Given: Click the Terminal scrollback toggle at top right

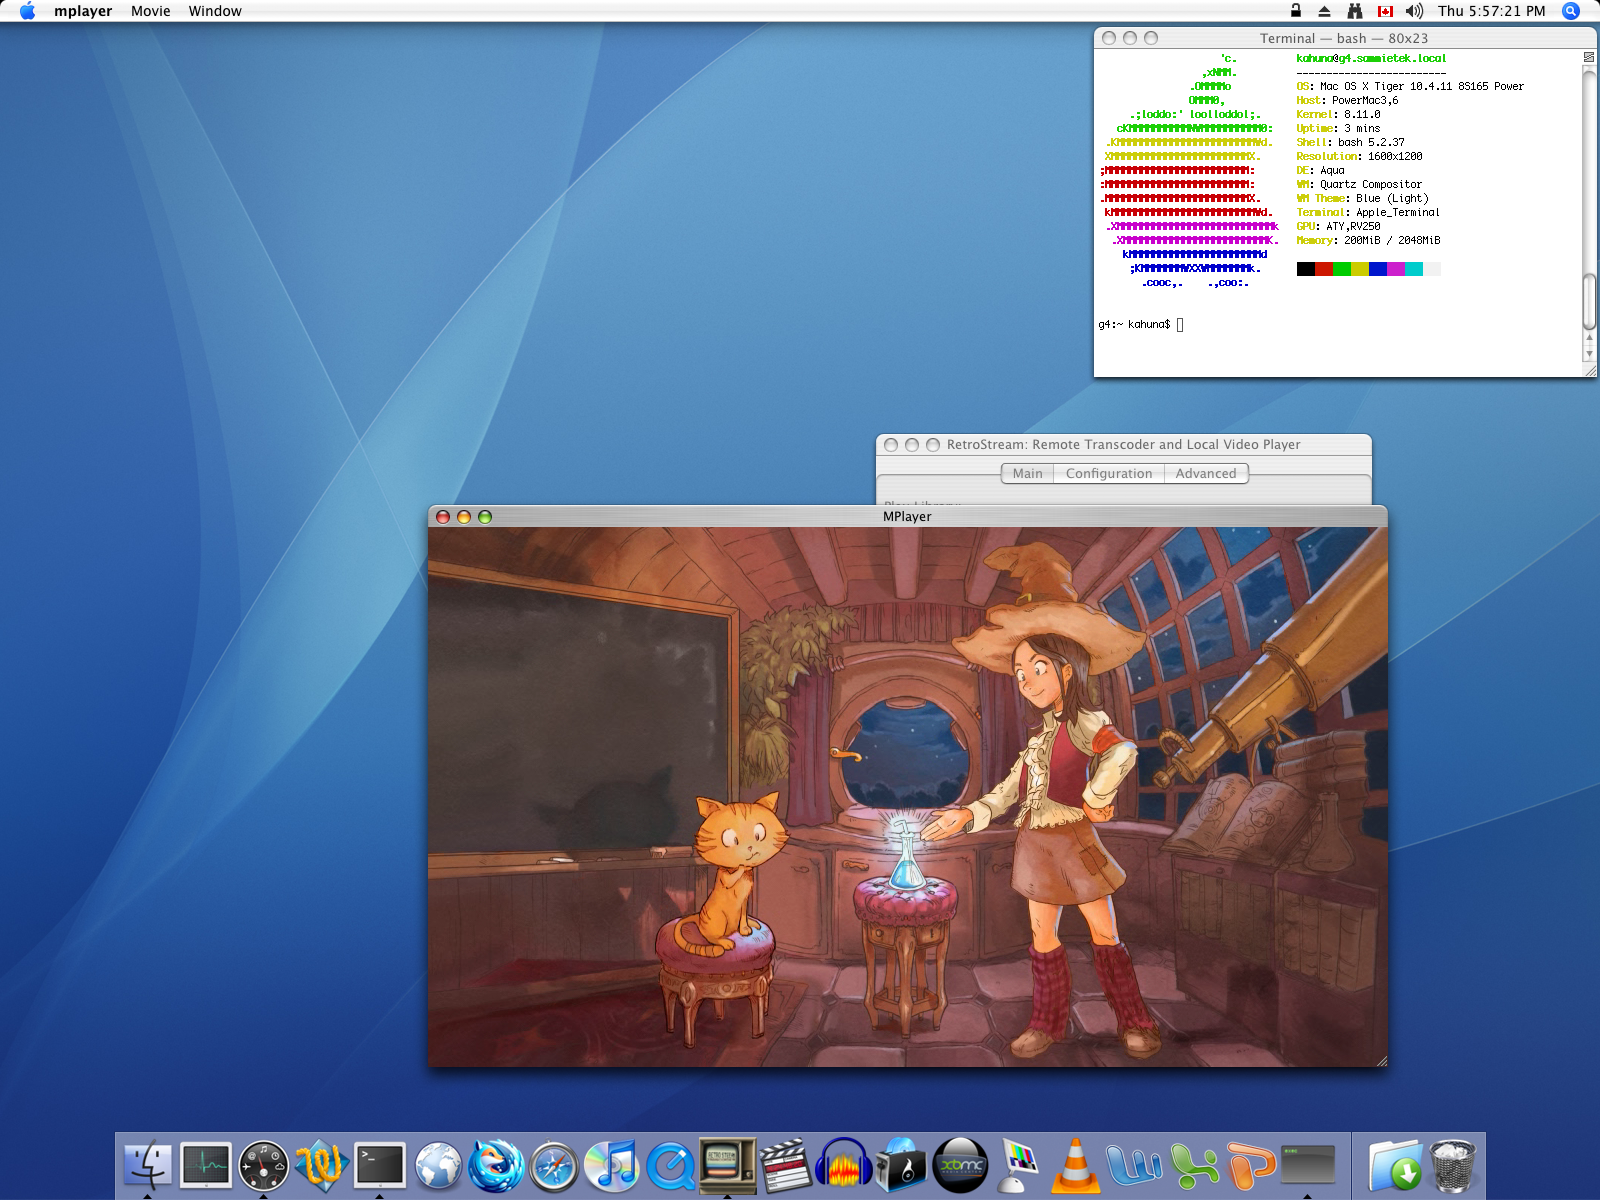Looking at the screenshot, I should click(x=1589, y=57).
